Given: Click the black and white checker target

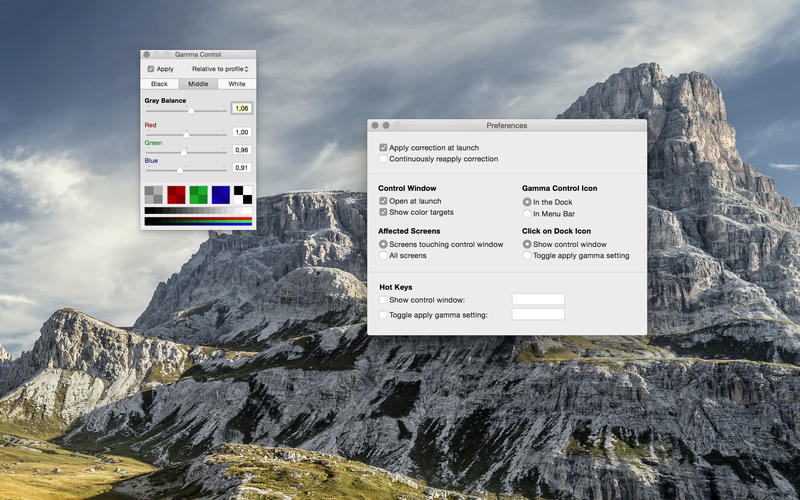Looking at the screenshot, I should tap(242, 195).
